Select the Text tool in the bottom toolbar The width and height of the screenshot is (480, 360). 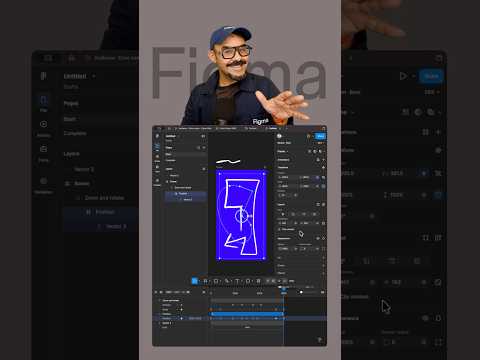pos(237,281)
